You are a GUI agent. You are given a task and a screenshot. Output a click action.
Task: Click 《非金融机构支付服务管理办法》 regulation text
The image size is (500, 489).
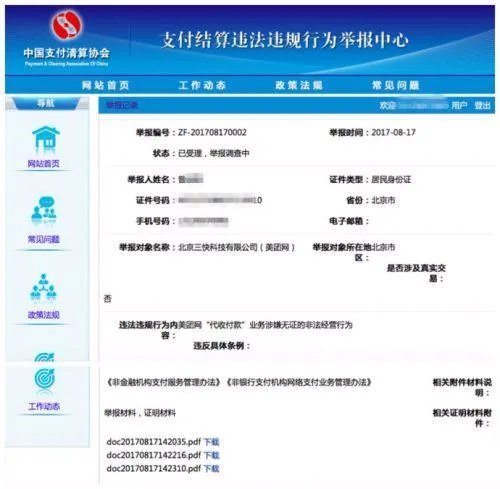(163, 382)
